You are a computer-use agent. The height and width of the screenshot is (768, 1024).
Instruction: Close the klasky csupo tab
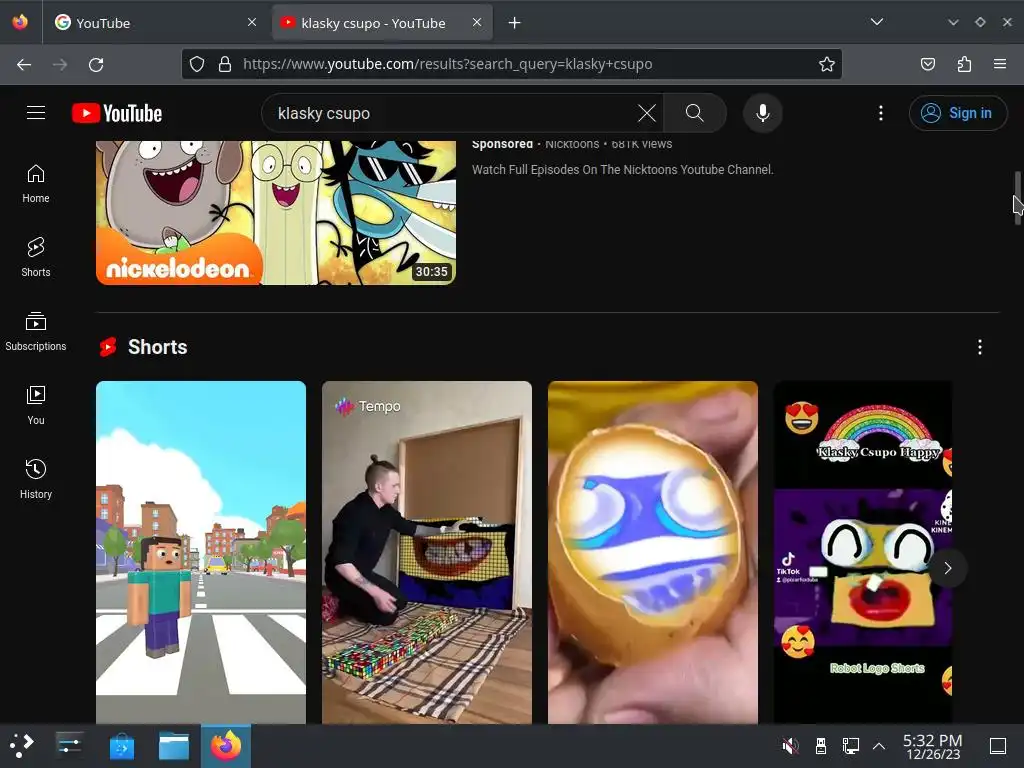[477, 22]
